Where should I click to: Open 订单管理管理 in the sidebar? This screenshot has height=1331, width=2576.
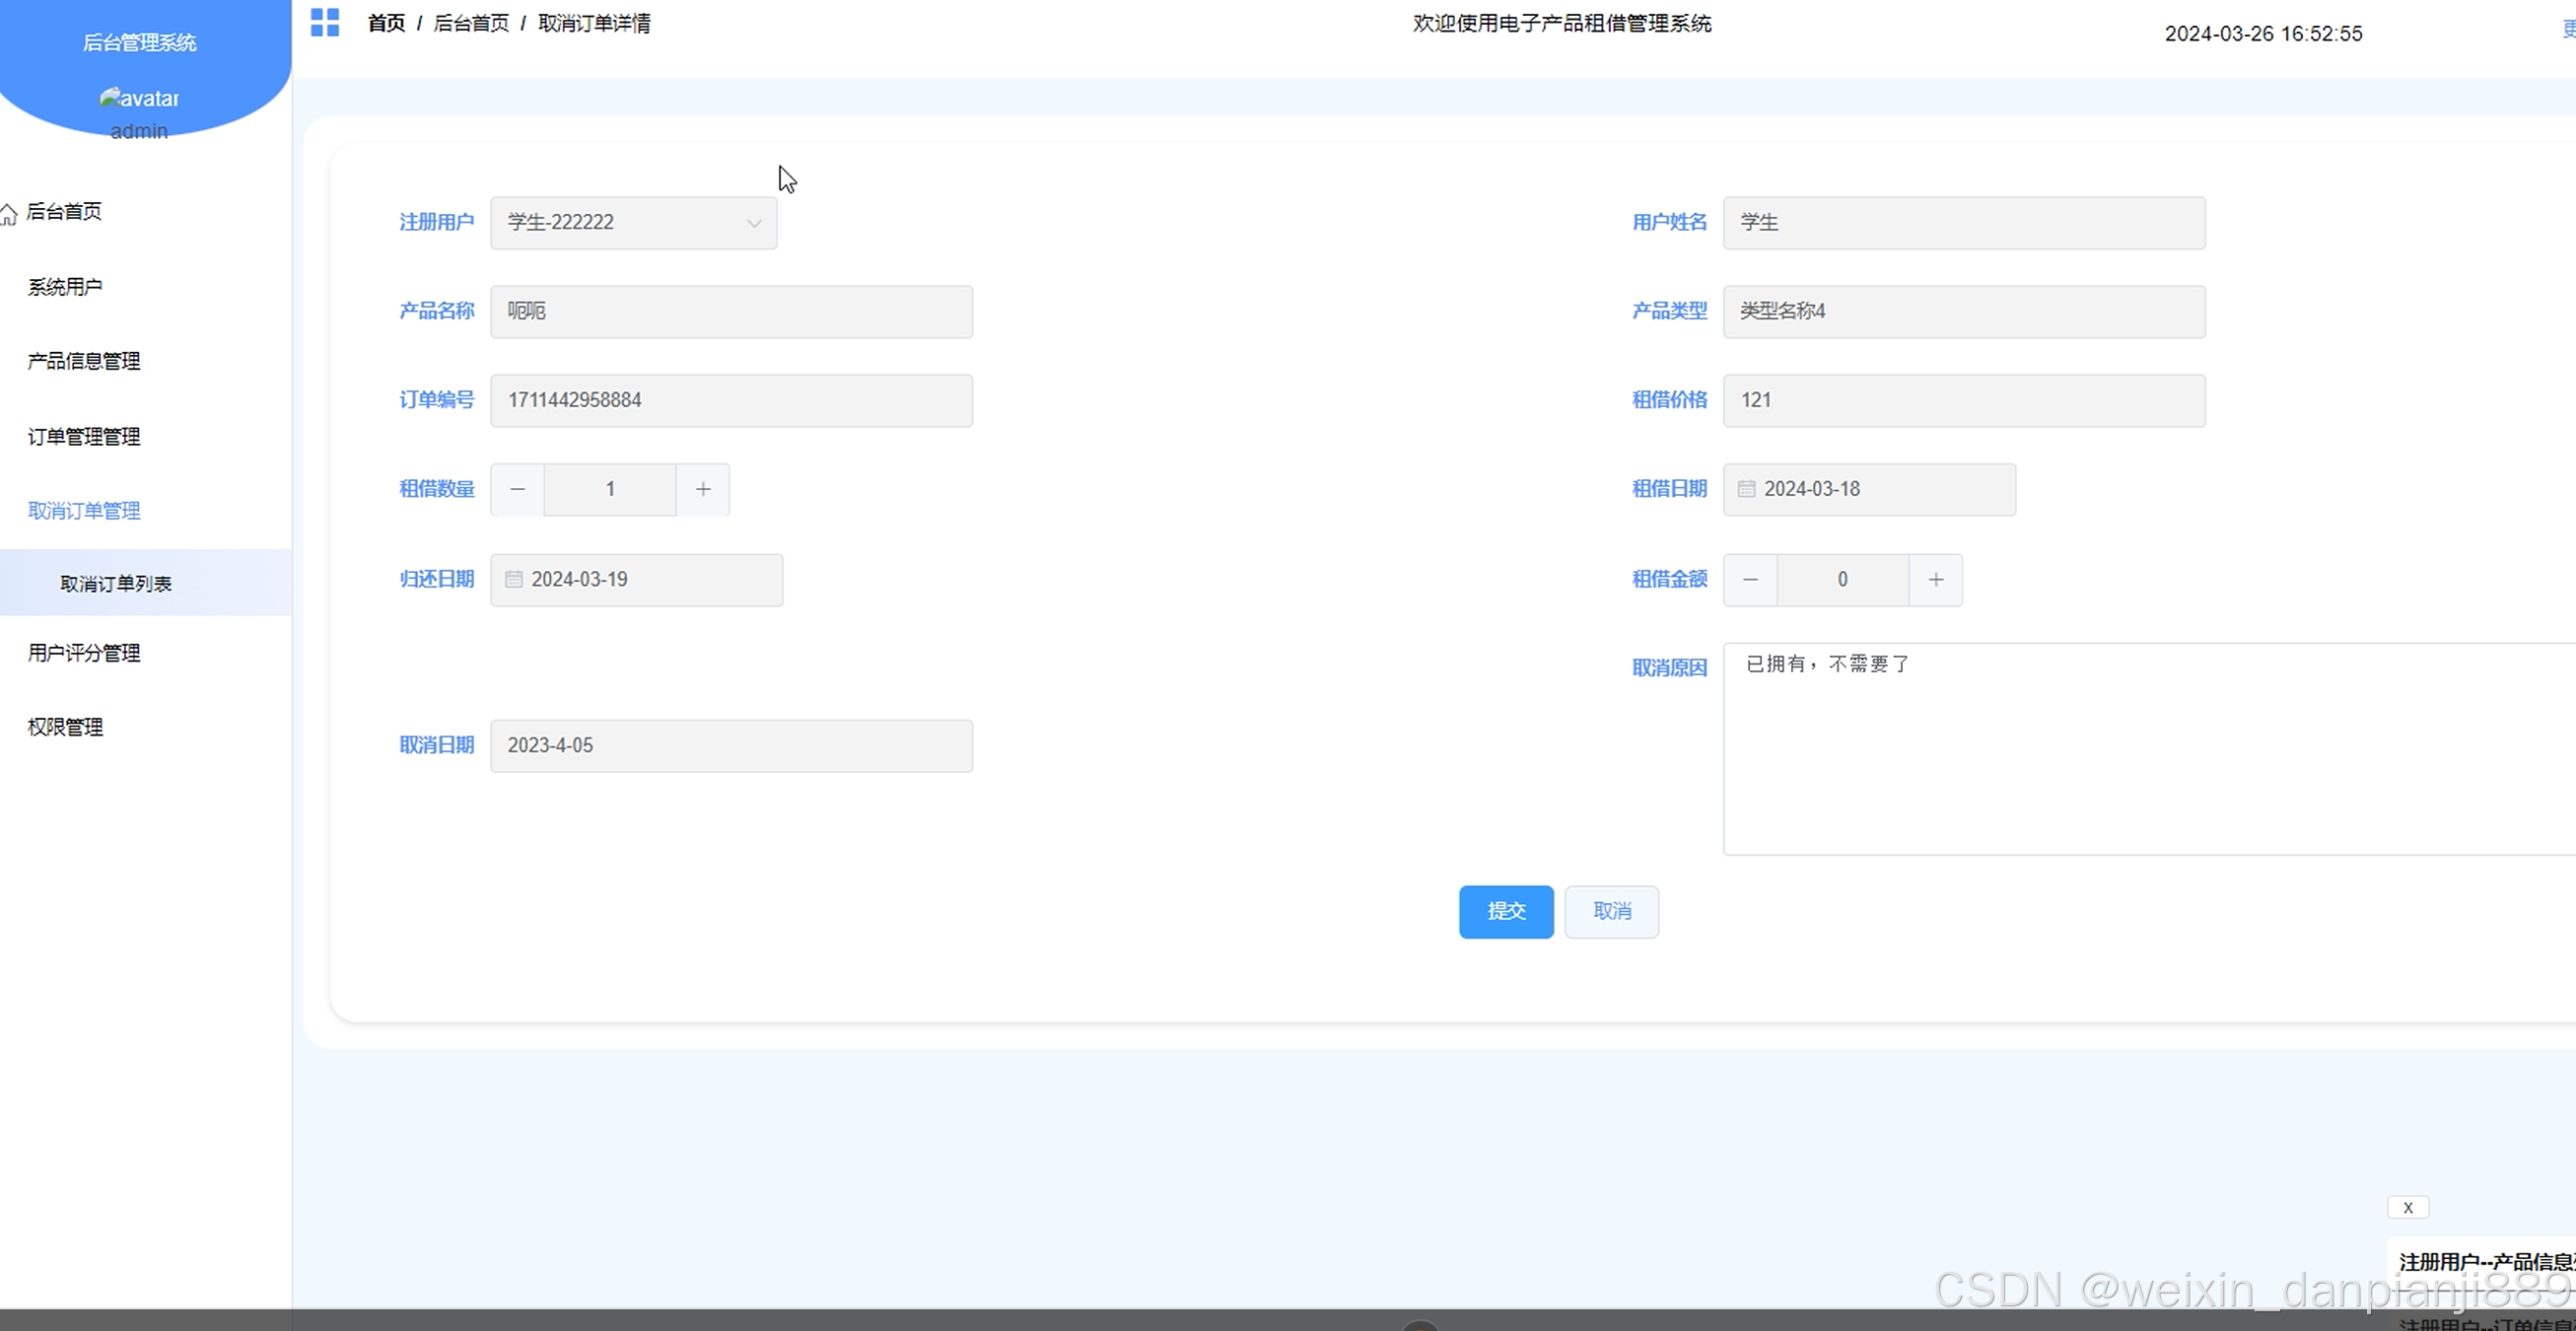point(84,437)
